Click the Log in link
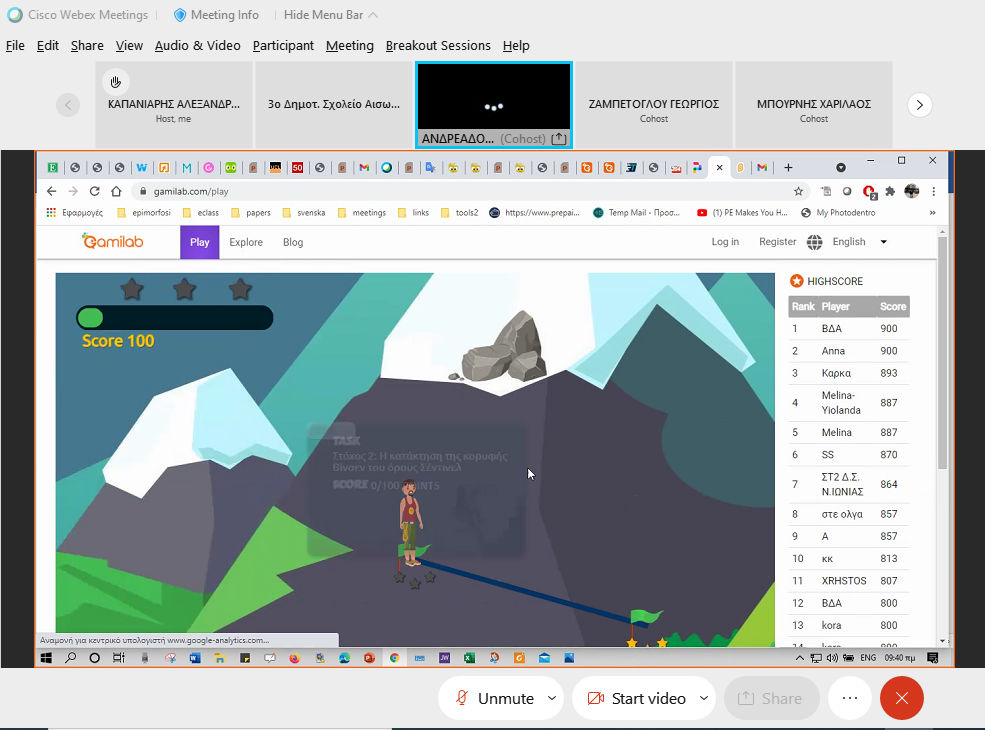Viewport: 985px width, 730px height. (725, 242)
